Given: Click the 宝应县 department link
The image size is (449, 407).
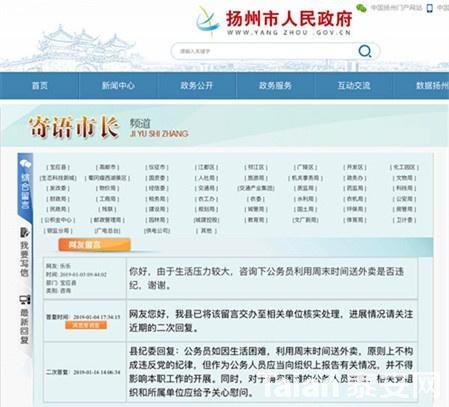Looking at the screenshot, I should tap(58, 167).
